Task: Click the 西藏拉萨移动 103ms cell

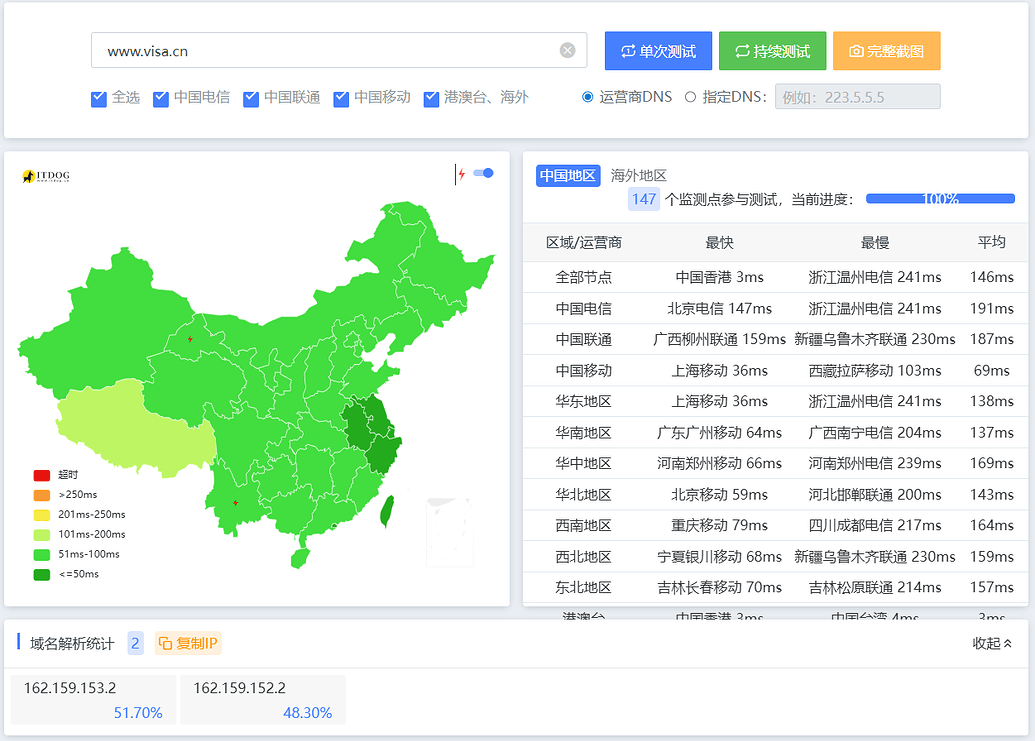Action: click(875, 370)
